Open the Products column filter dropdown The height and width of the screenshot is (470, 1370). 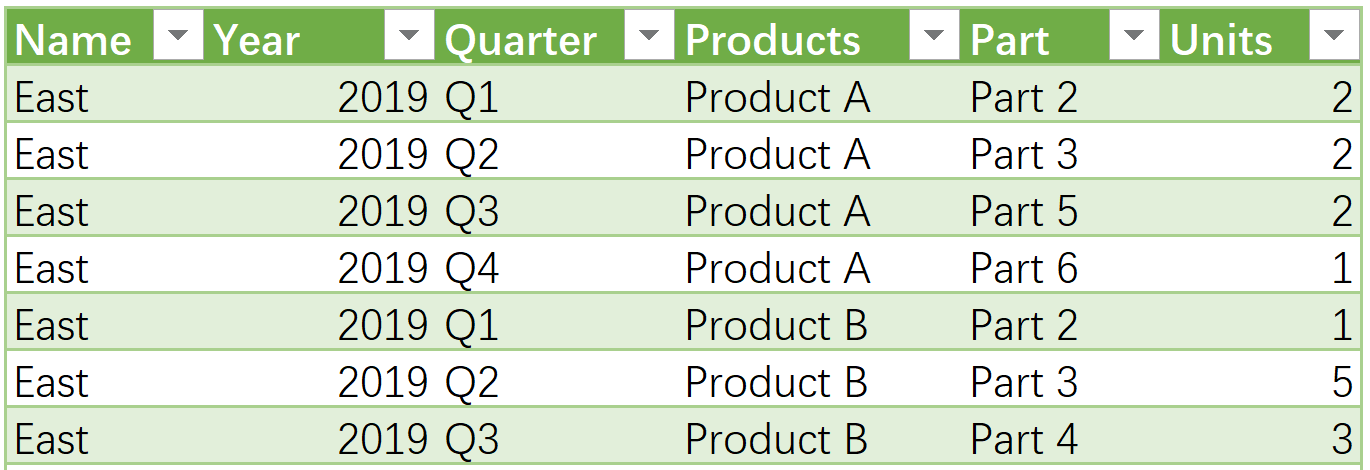(934, 38)
